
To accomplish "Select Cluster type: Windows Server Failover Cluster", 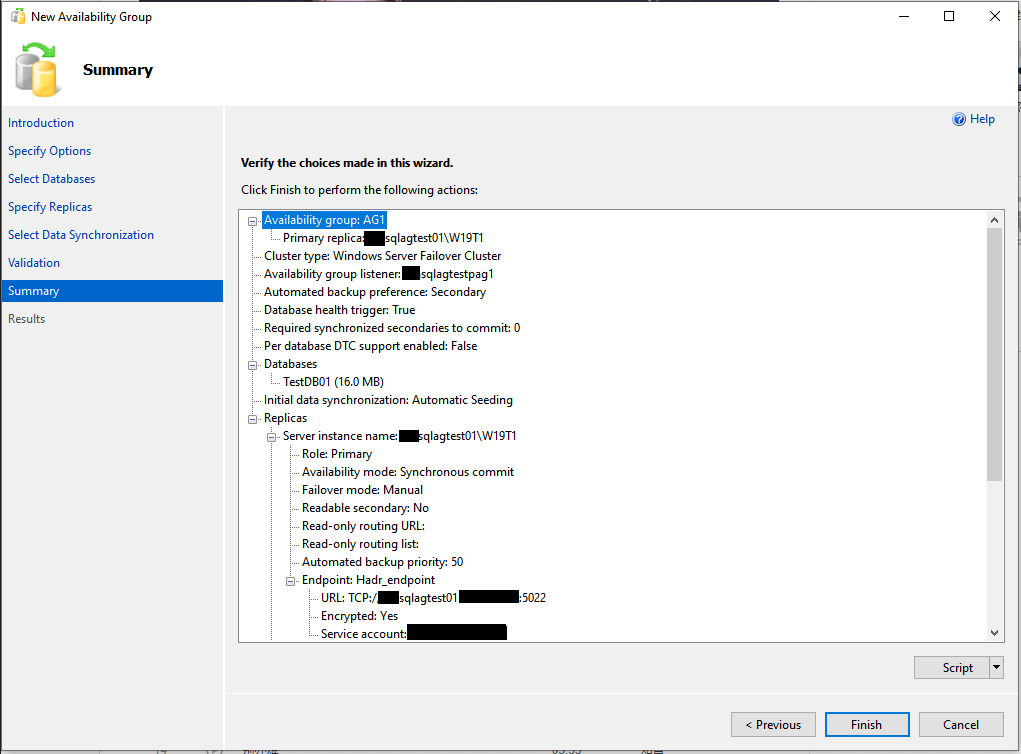I will coord(382,256).
